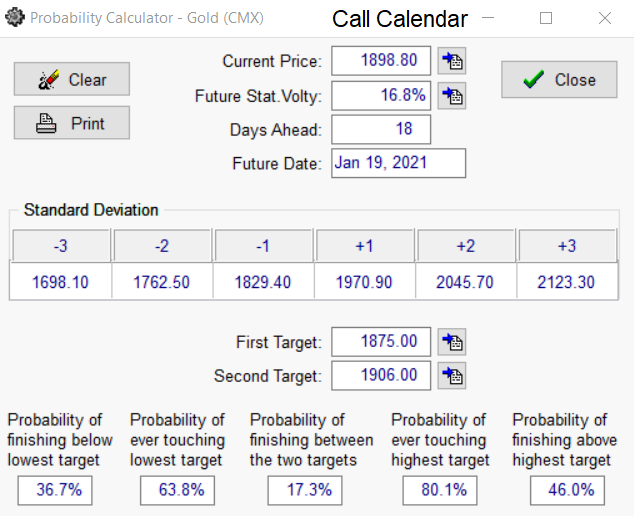
Task: Focus the Current Price field showing 1898.80
Action: [381, 61]
